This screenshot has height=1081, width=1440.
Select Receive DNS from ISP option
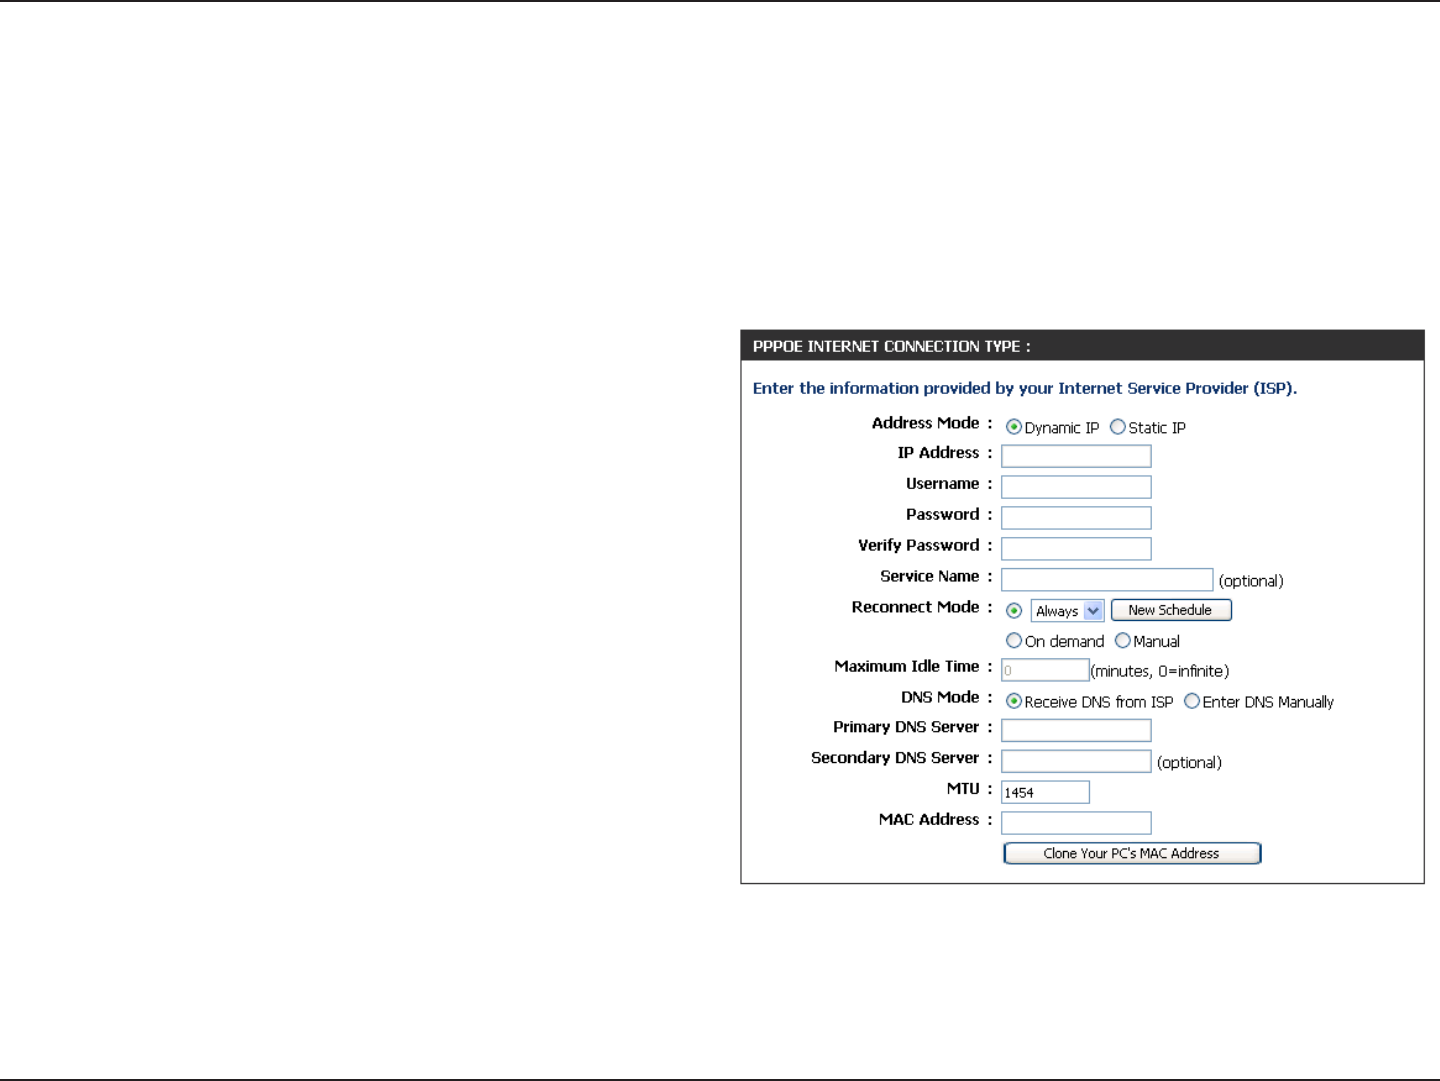click(x=1014, y=701)
